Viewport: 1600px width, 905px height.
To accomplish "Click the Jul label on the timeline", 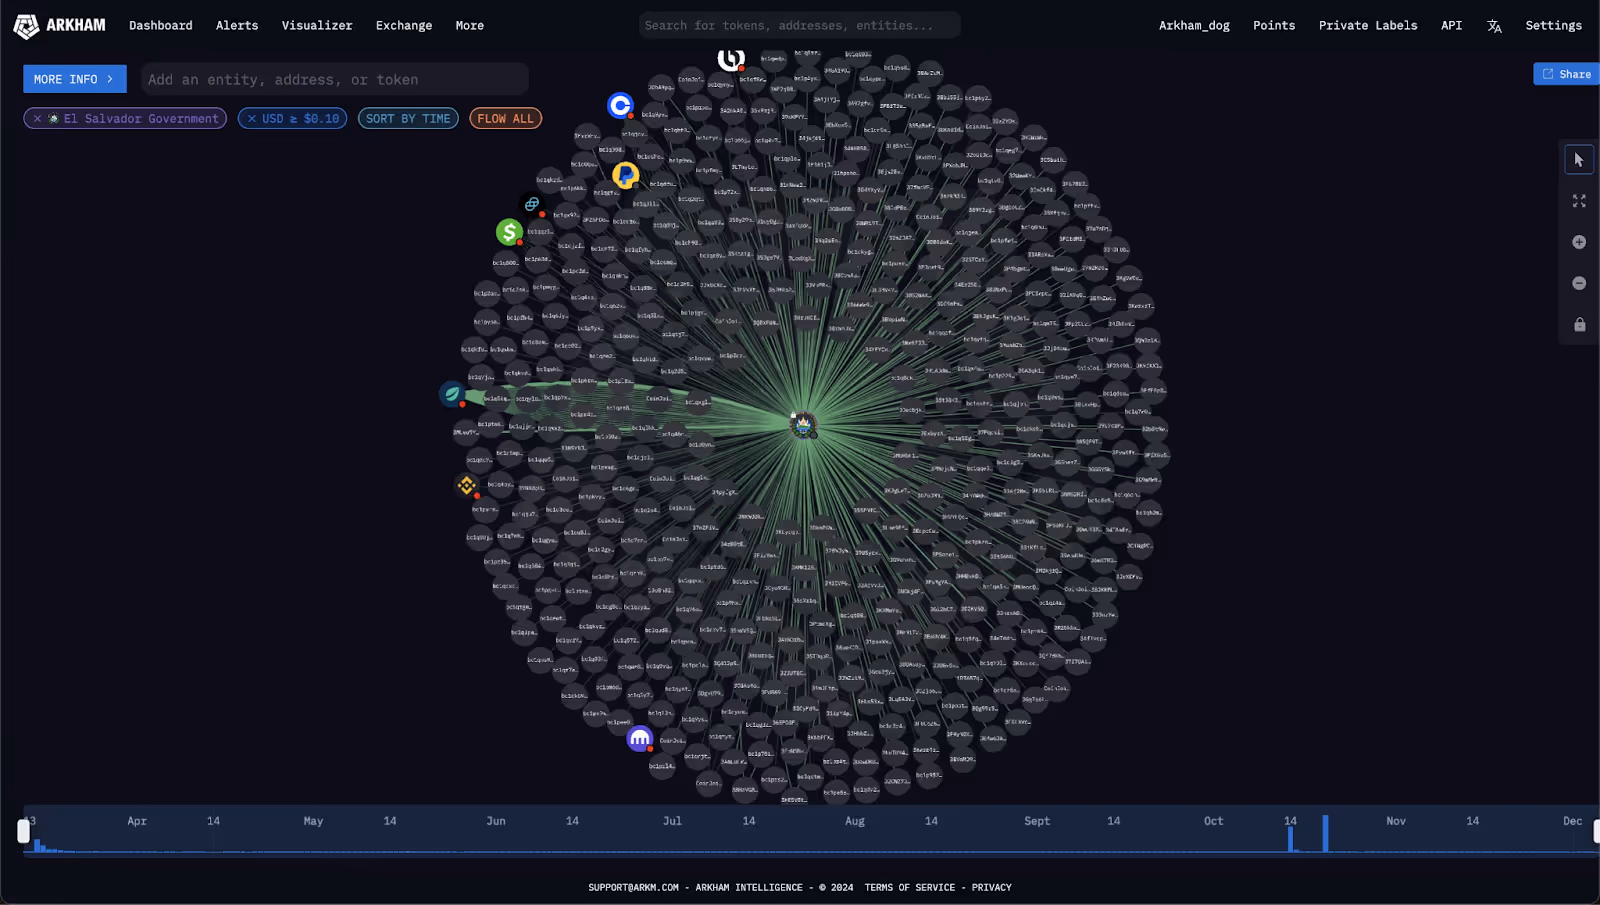I will (x=672, y=821).
